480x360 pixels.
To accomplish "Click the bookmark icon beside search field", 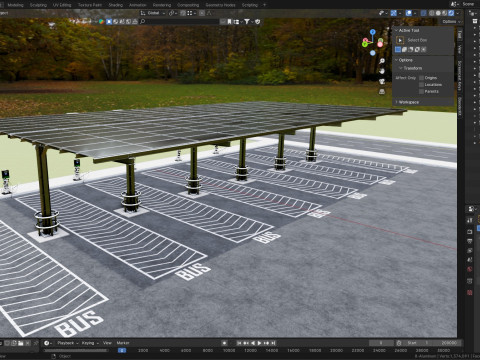I will (230, 22).
